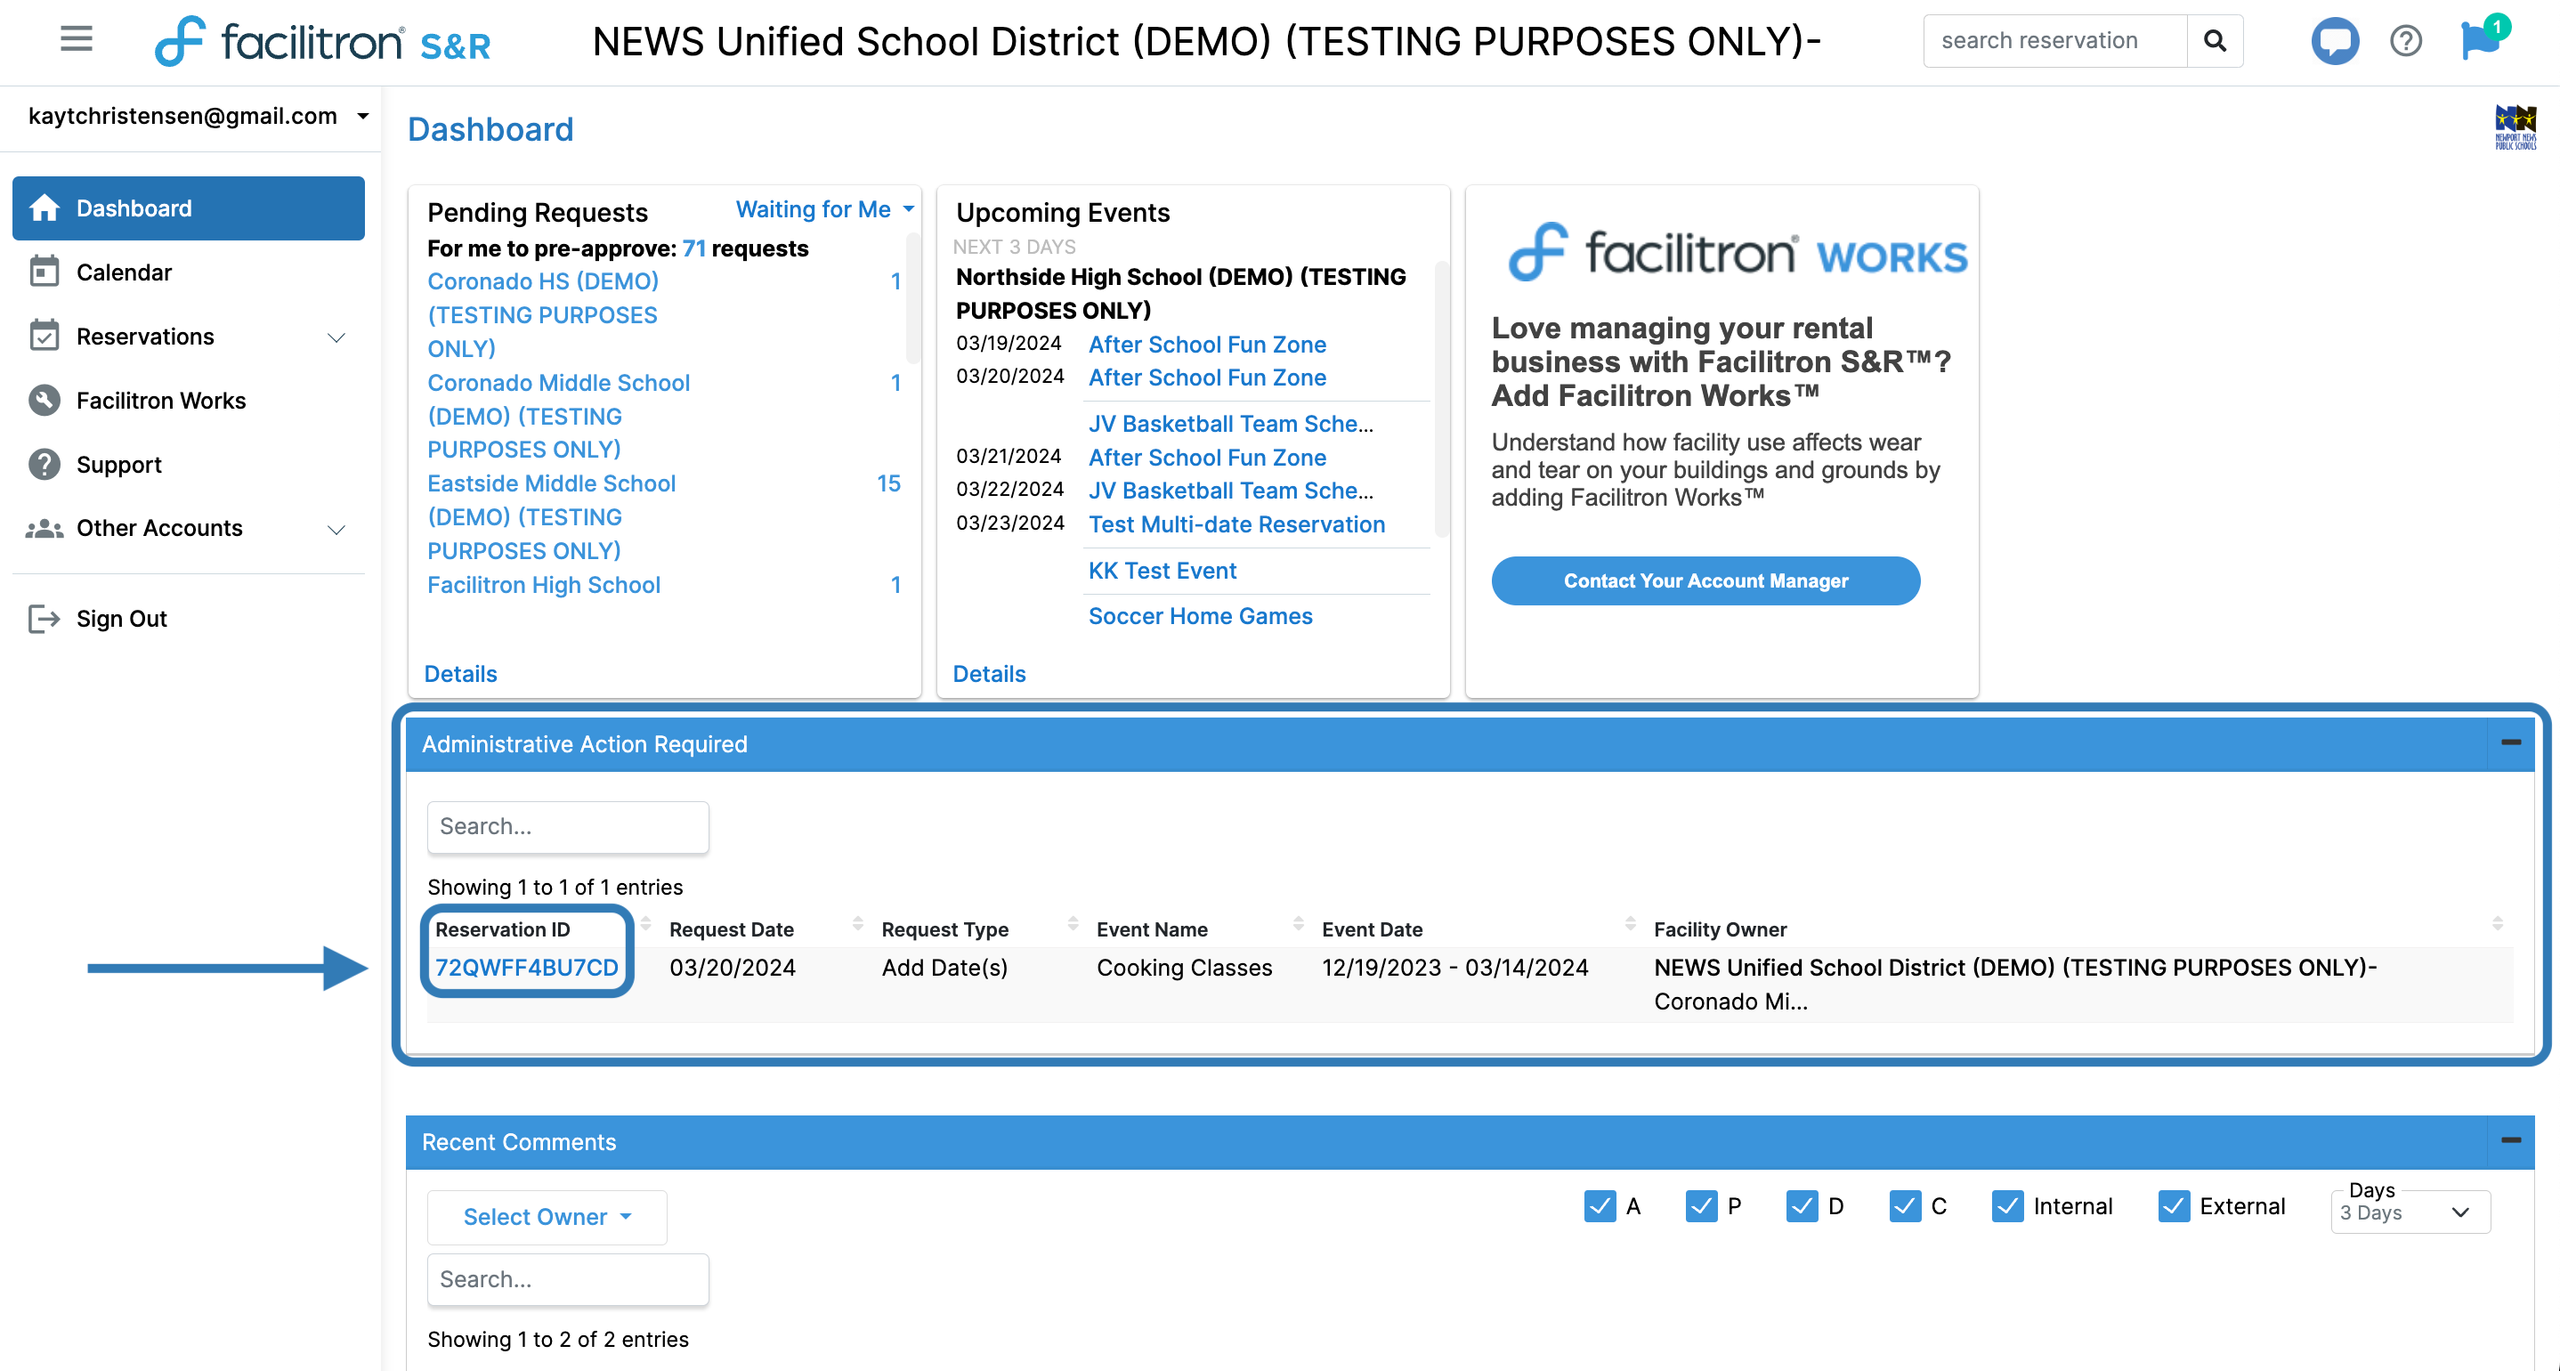Open the Days 3 Days dropdown
This screenshot has width=2560, height=1371.
[x=2410, y=1212]
